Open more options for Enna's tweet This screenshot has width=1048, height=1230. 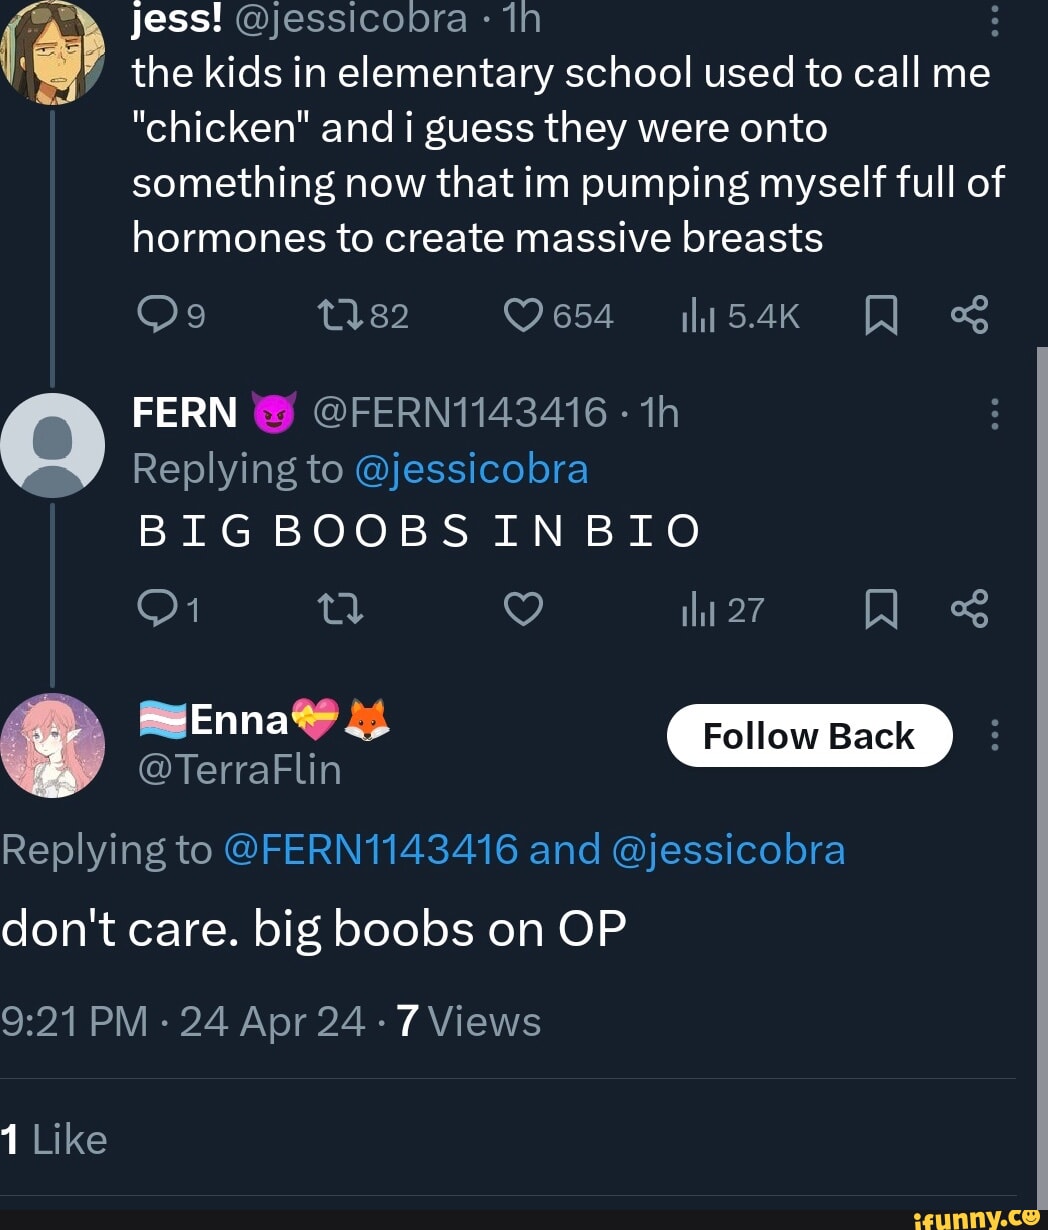pos(993,736)
